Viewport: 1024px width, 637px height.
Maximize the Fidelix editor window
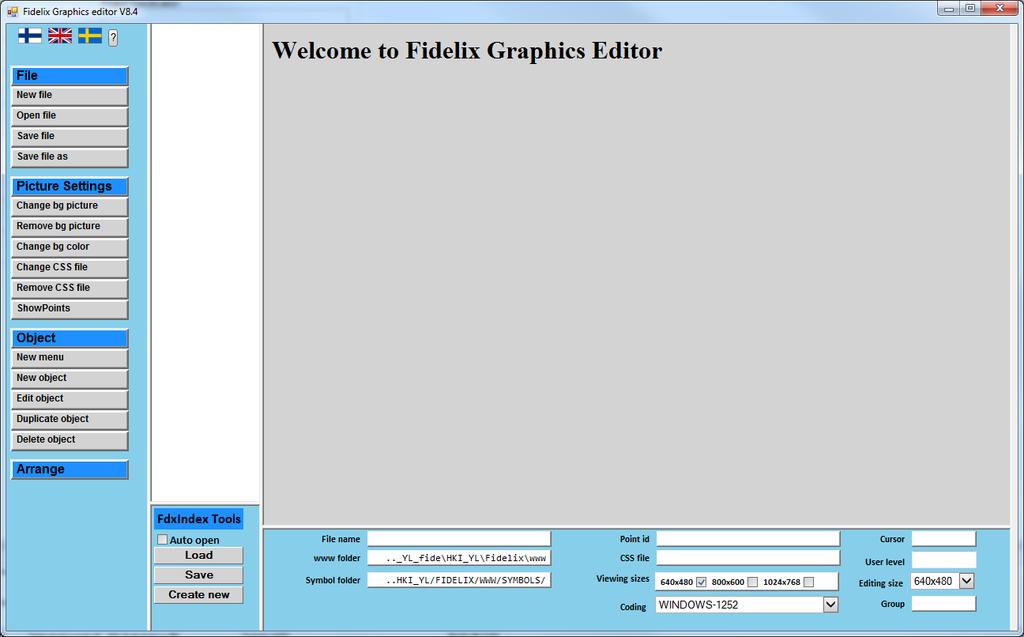970,8
